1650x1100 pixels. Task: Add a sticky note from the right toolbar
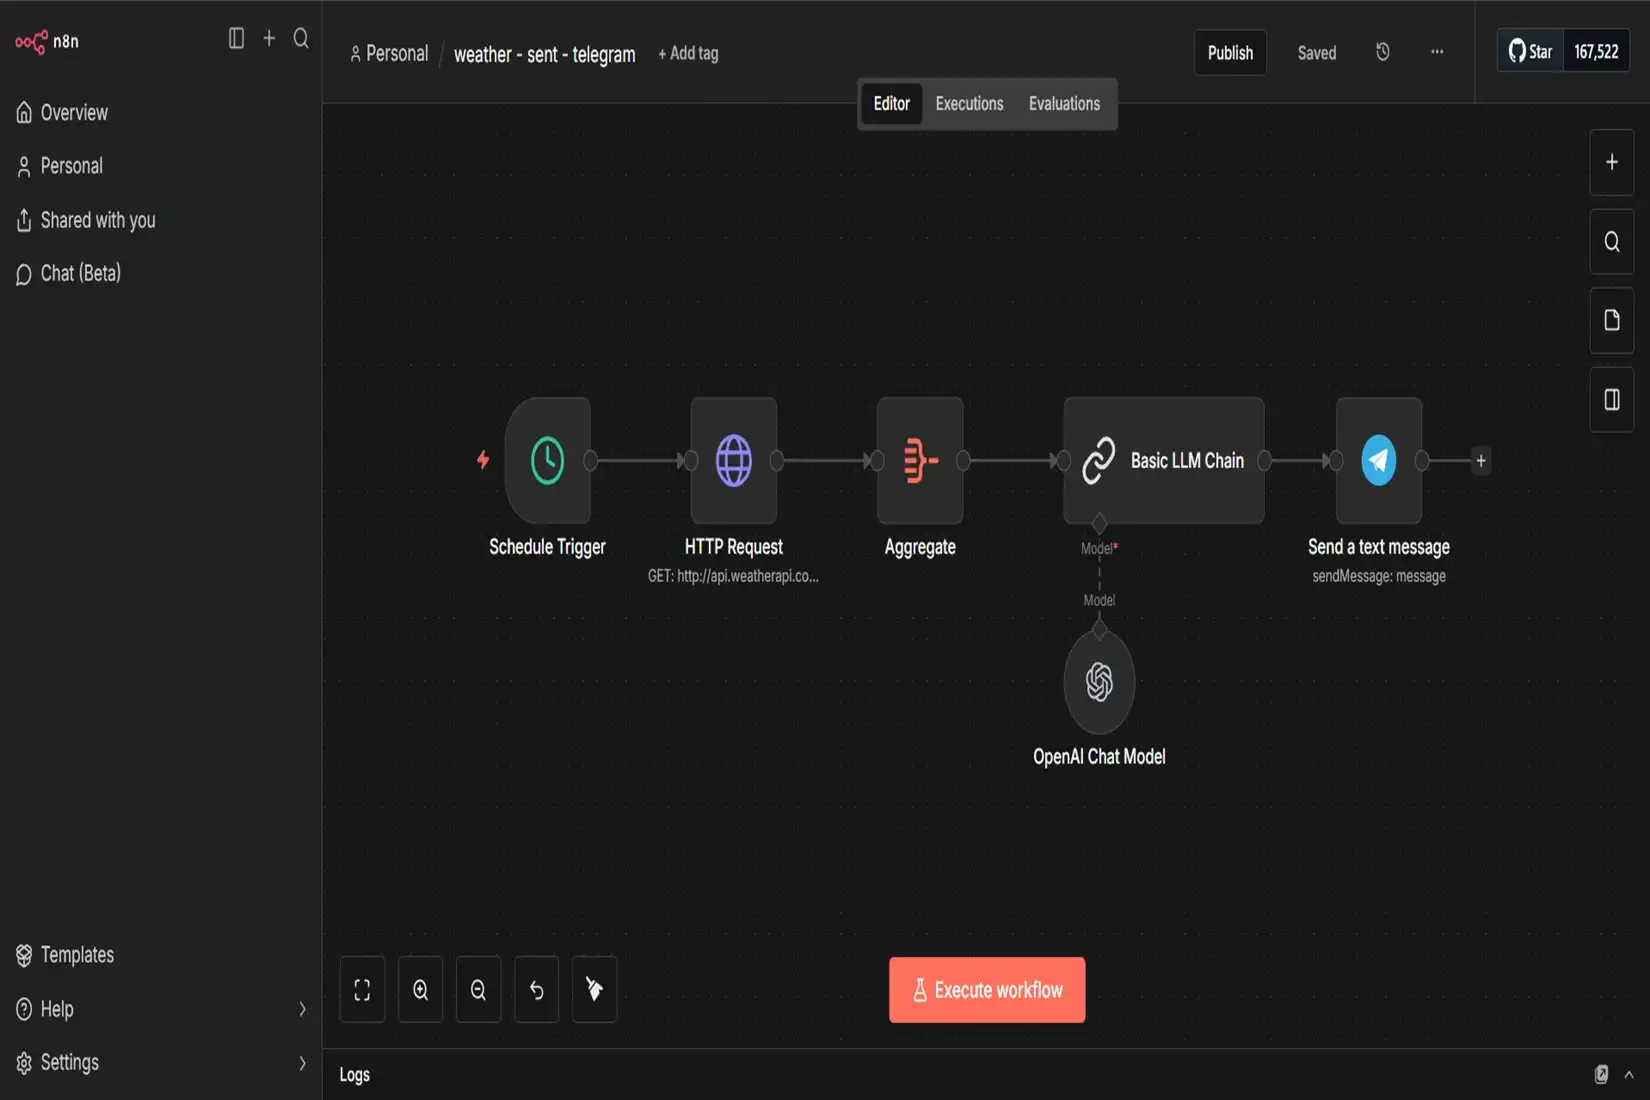pos(1611,320)
